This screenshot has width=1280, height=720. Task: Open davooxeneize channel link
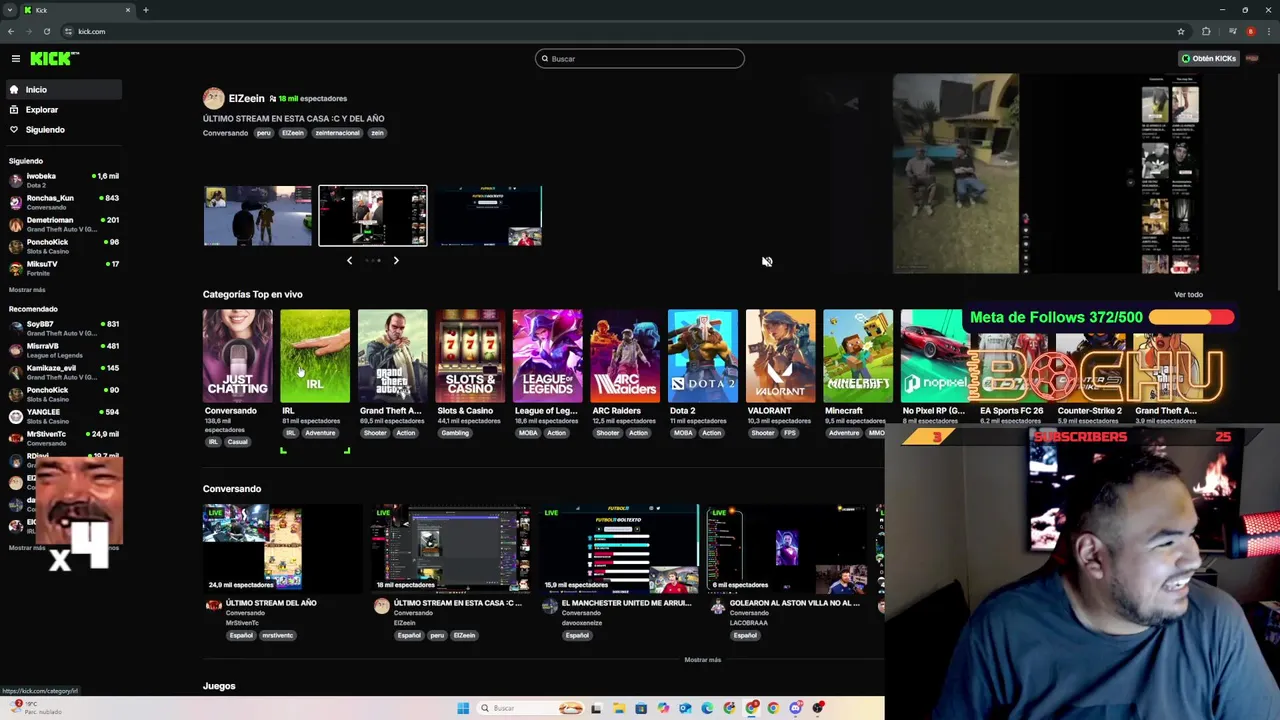click(x=582, y=623)
